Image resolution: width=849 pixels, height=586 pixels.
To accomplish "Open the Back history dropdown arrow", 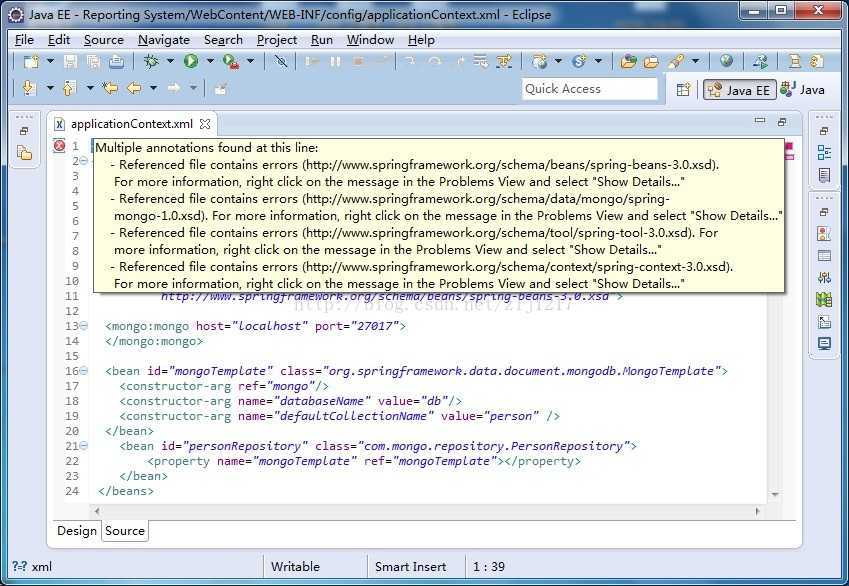I will (x=154, y=88).
